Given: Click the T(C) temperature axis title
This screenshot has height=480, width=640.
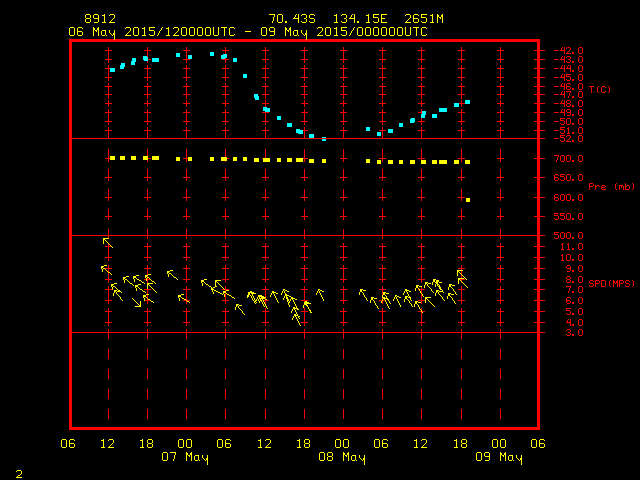Looking at the screenshot, I should coord(600,89).
